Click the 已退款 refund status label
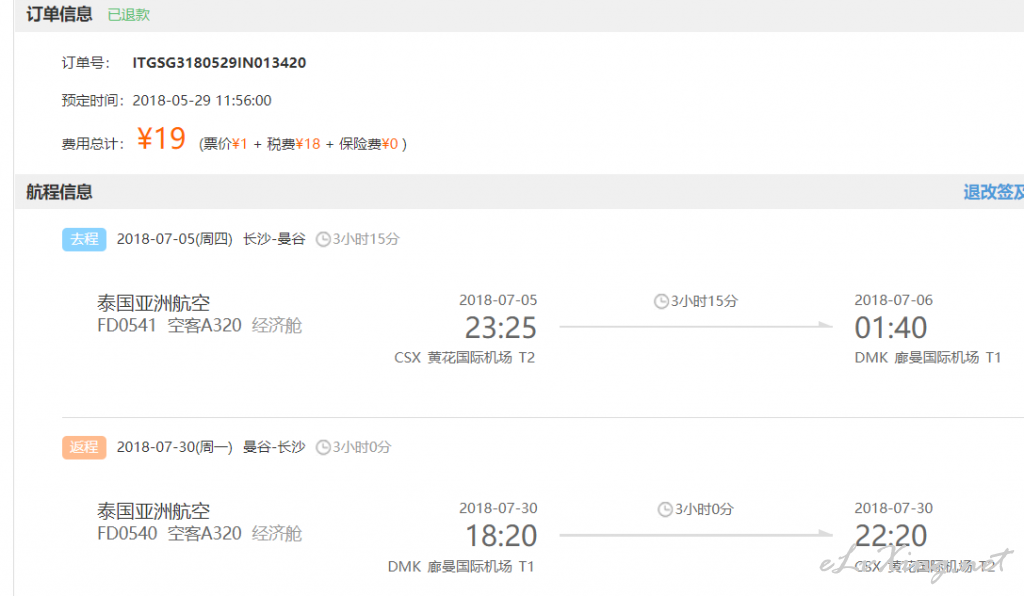1024x596 pixels. (129, 15)
